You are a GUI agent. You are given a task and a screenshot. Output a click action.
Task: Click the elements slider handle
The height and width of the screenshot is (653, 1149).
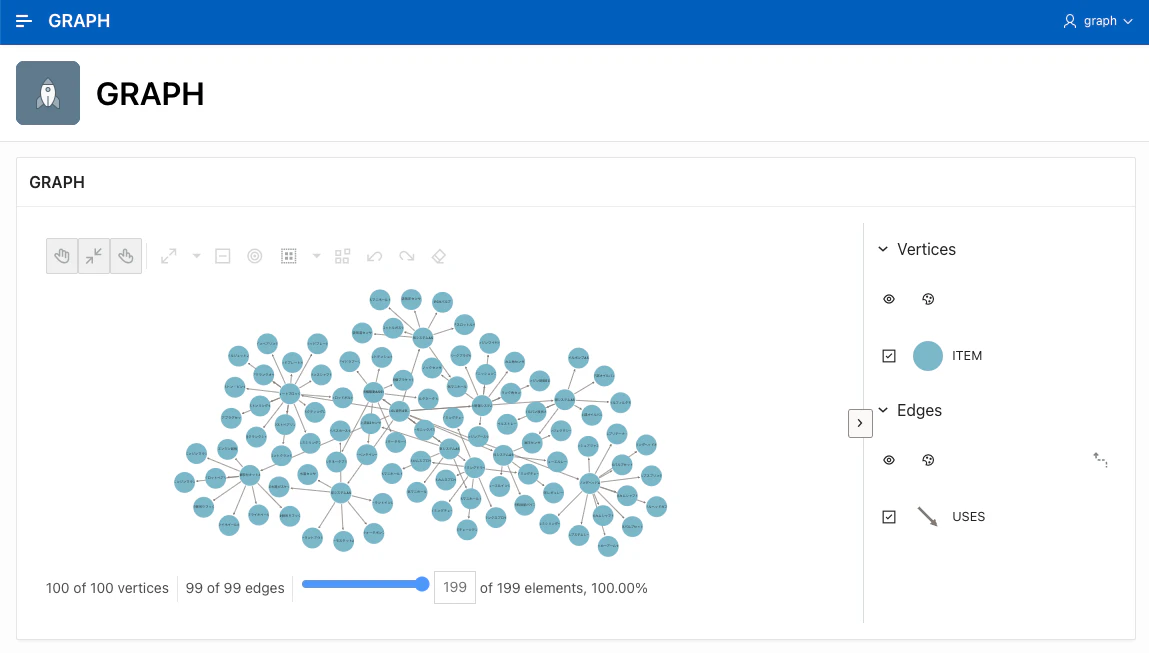pyautogui.click(x=422, y=584)
